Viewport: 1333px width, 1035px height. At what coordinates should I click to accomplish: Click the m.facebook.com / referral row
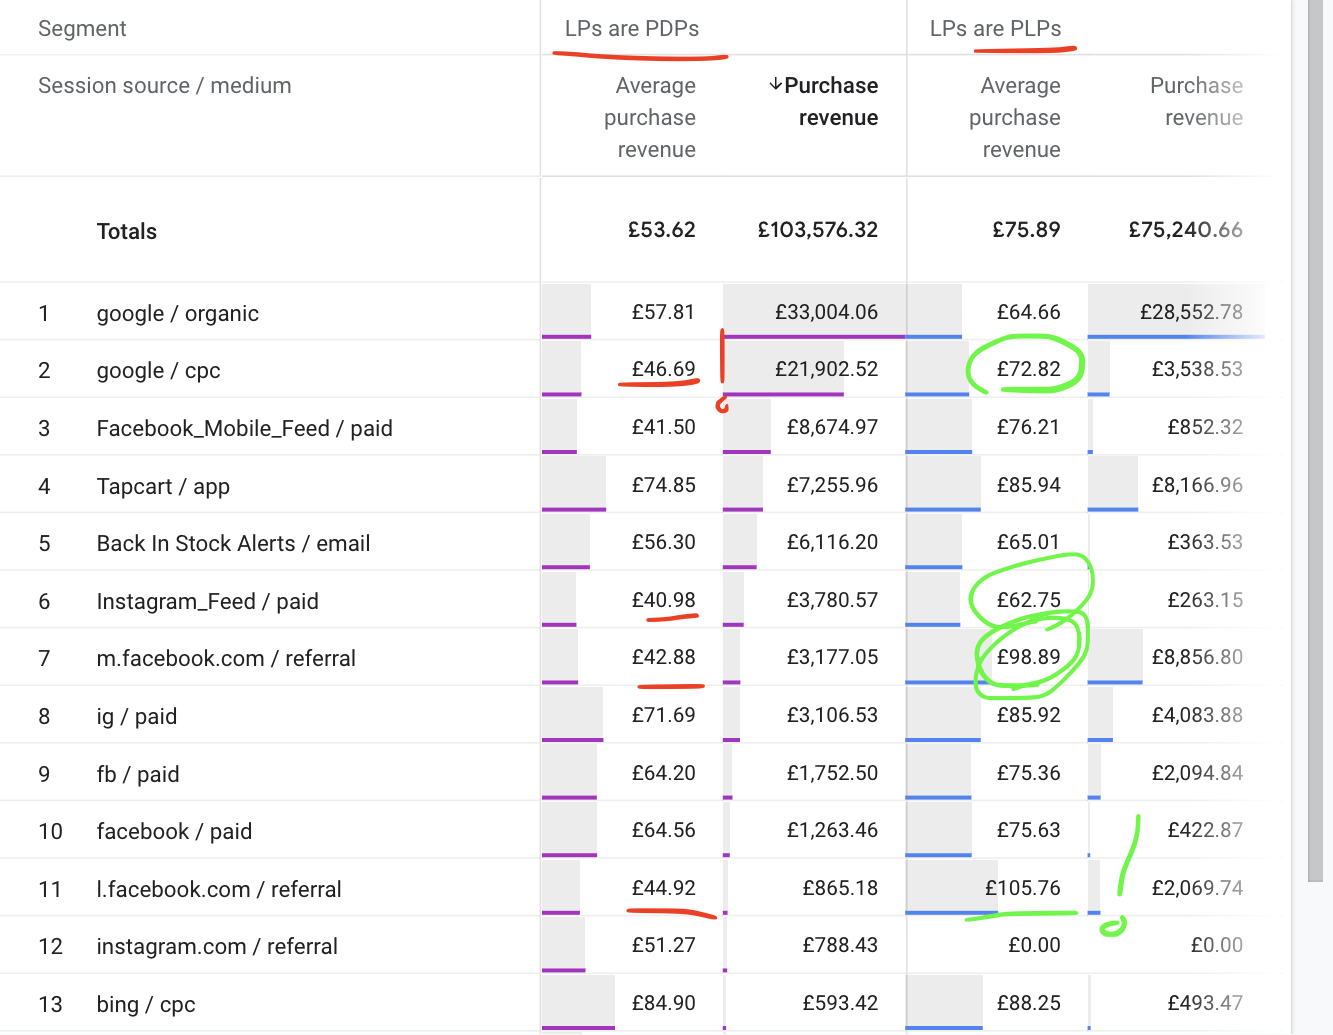tap(226, 659)
